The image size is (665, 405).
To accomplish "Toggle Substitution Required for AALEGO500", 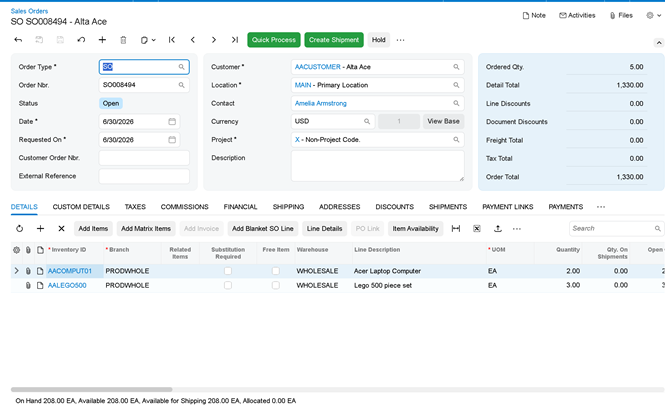I will (228, 285).
